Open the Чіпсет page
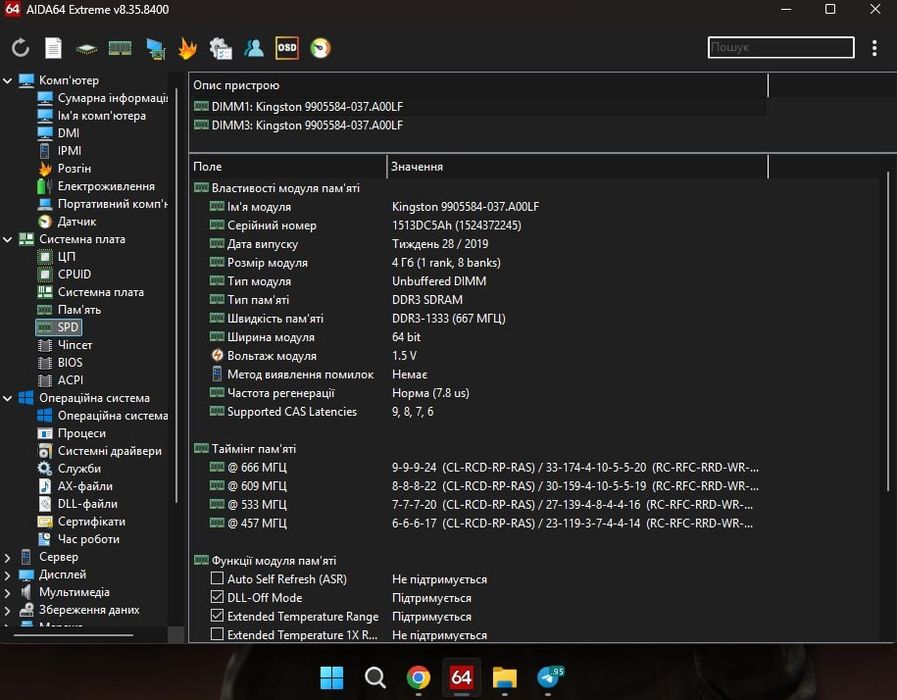Screen dimensions: 897x700 (x=65, y=345)
